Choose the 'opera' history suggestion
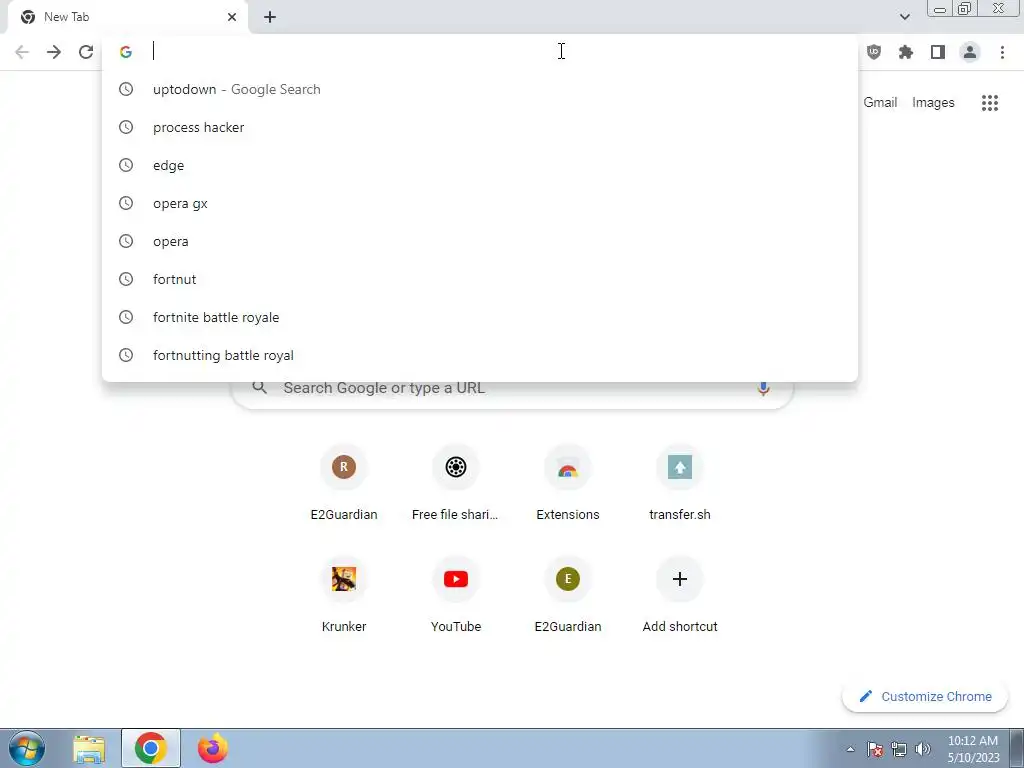Image resolution: width=1024 pixels, height=768 pixels. [480, 241]
